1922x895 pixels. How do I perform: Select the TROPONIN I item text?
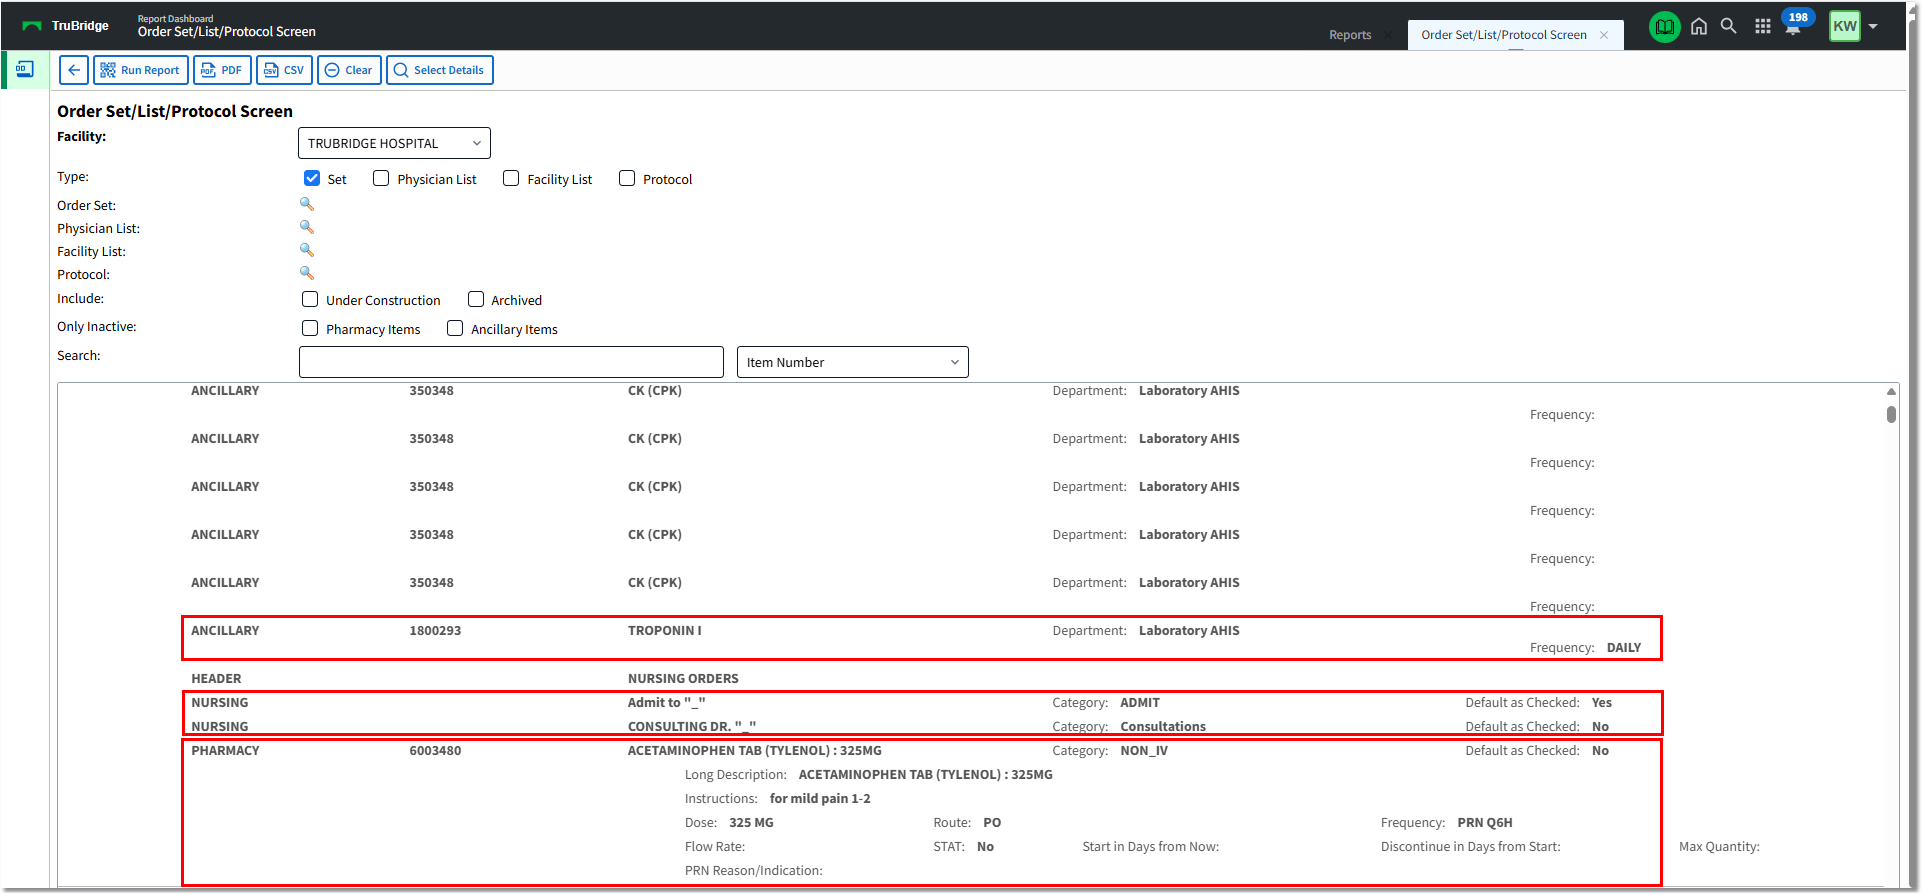point(665,631)
